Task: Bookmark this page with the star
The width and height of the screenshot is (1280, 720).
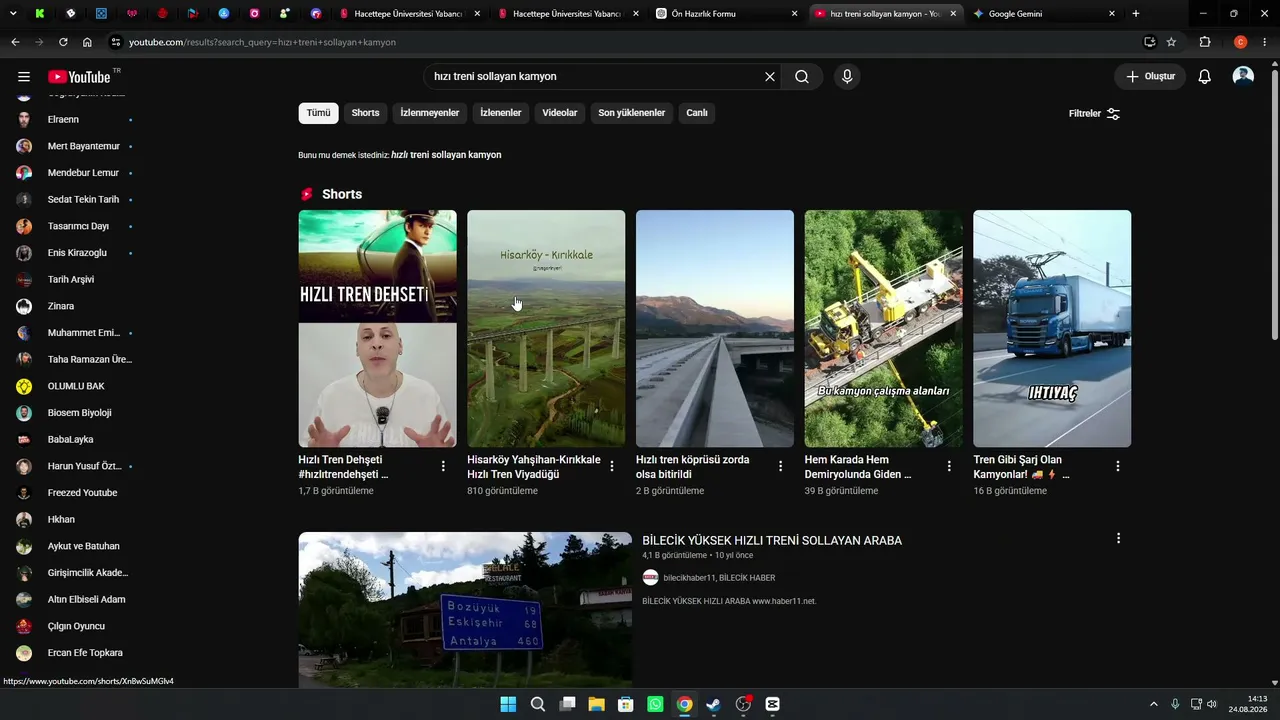Action: (x=1171, y=42)
